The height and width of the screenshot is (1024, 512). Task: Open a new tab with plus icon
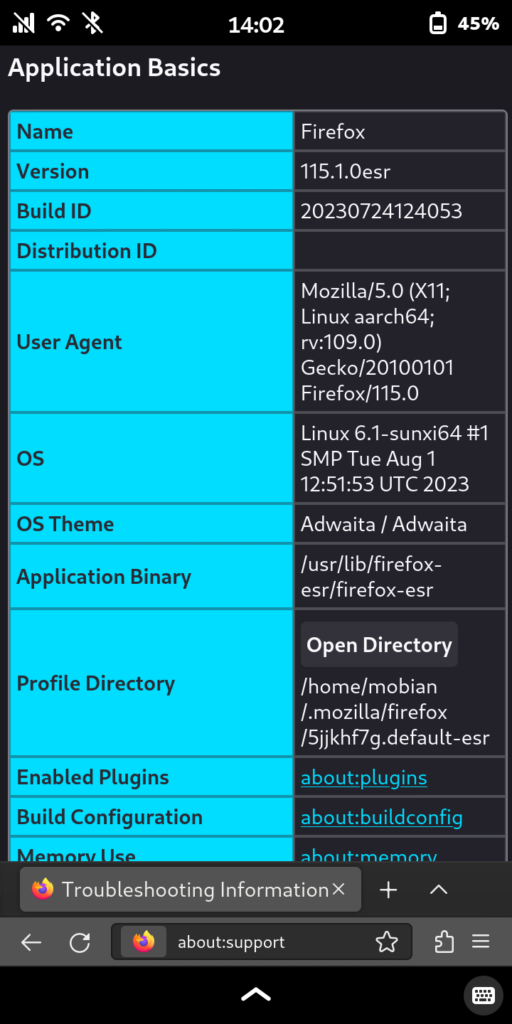pyautogui.click(x=389, y=889)
